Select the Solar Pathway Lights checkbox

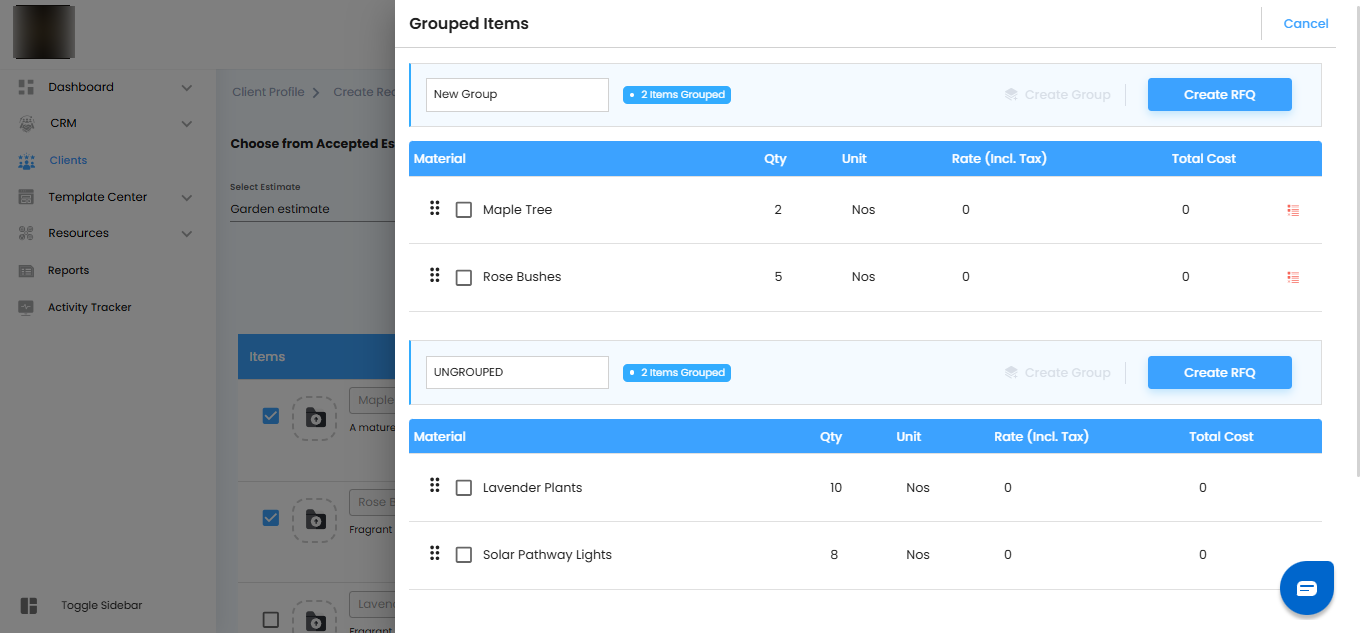(464, 555)
